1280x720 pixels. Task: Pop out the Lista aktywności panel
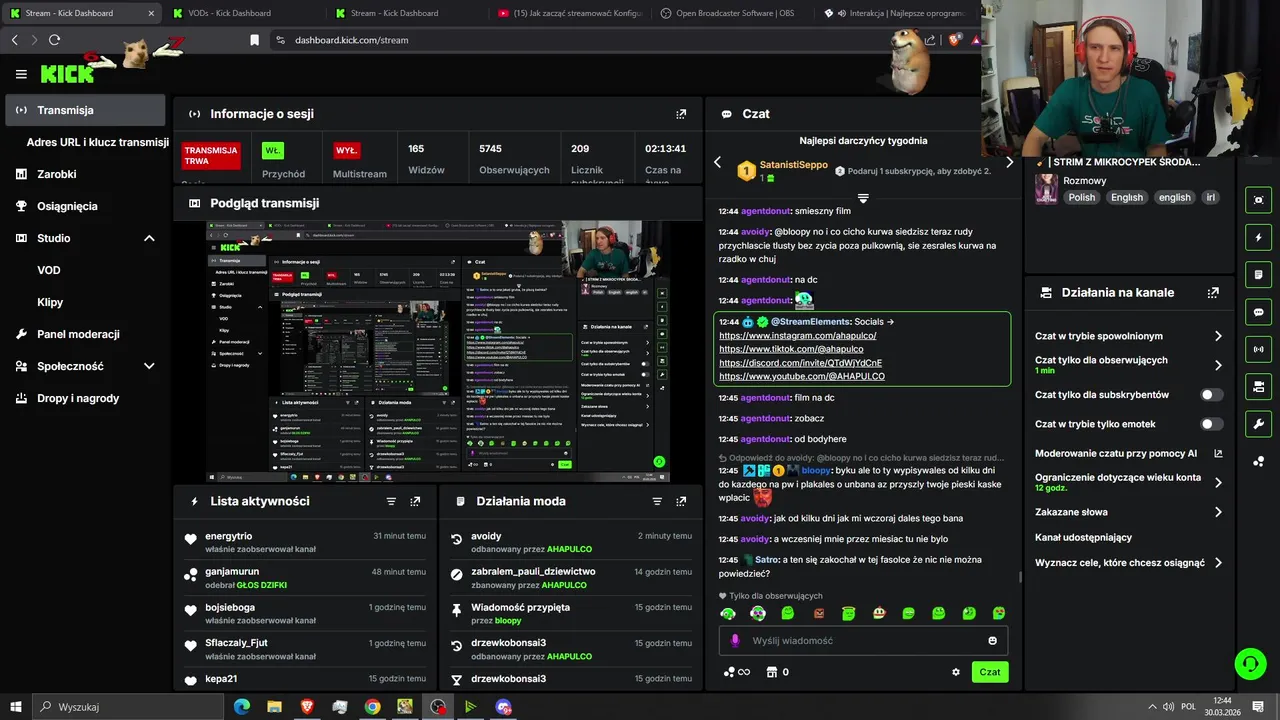[415, 501]
